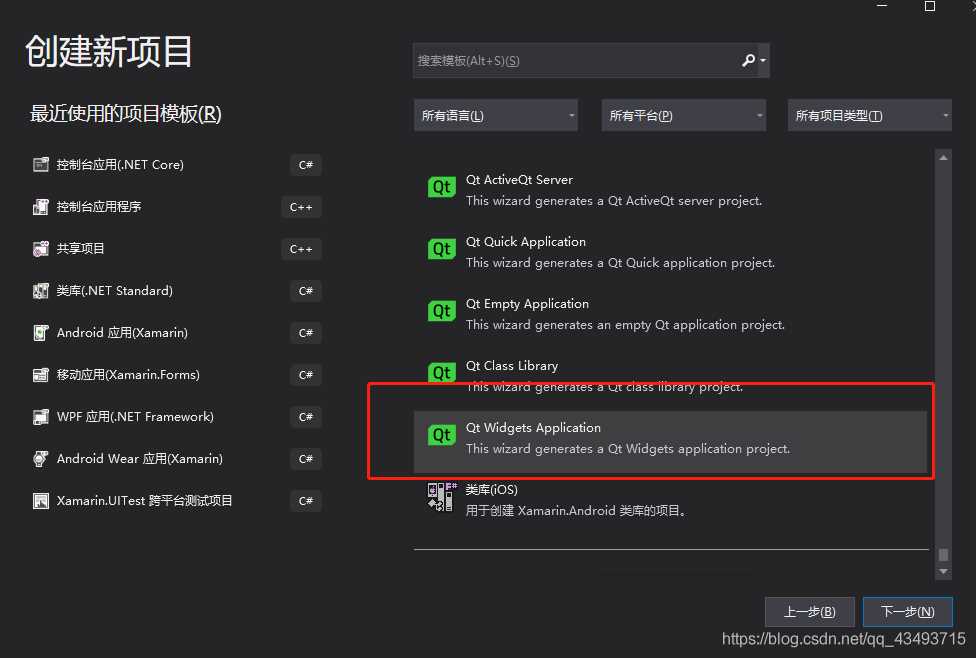Viewport: 976px width, 658px height.
Task: Click the Qt icon beside Qt Class Library
Action: [441, 372]
